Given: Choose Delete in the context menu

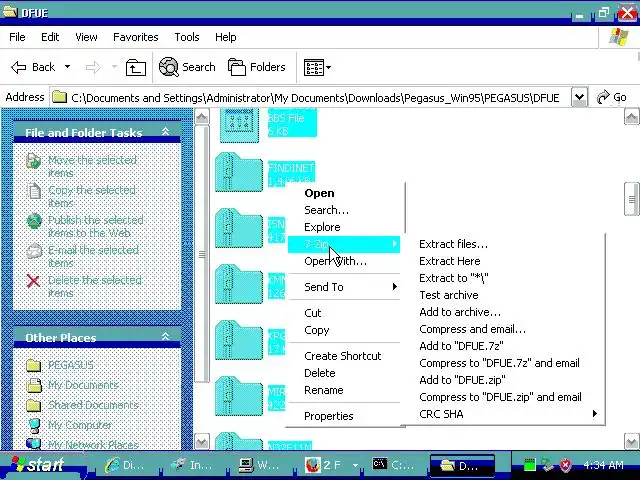Looking at the screenshot, I should pyautogui.click(x=320, y=373).
